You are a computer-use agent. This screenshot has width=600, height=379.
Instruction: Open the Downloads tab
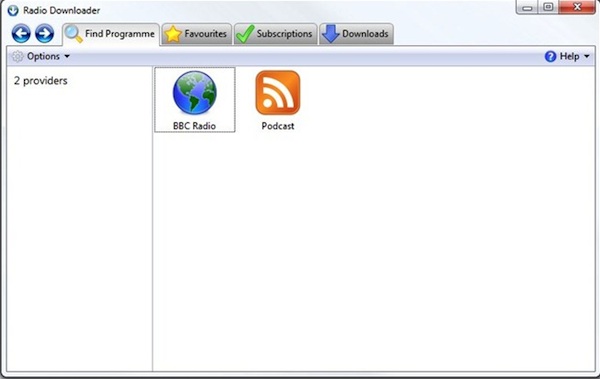356,34
